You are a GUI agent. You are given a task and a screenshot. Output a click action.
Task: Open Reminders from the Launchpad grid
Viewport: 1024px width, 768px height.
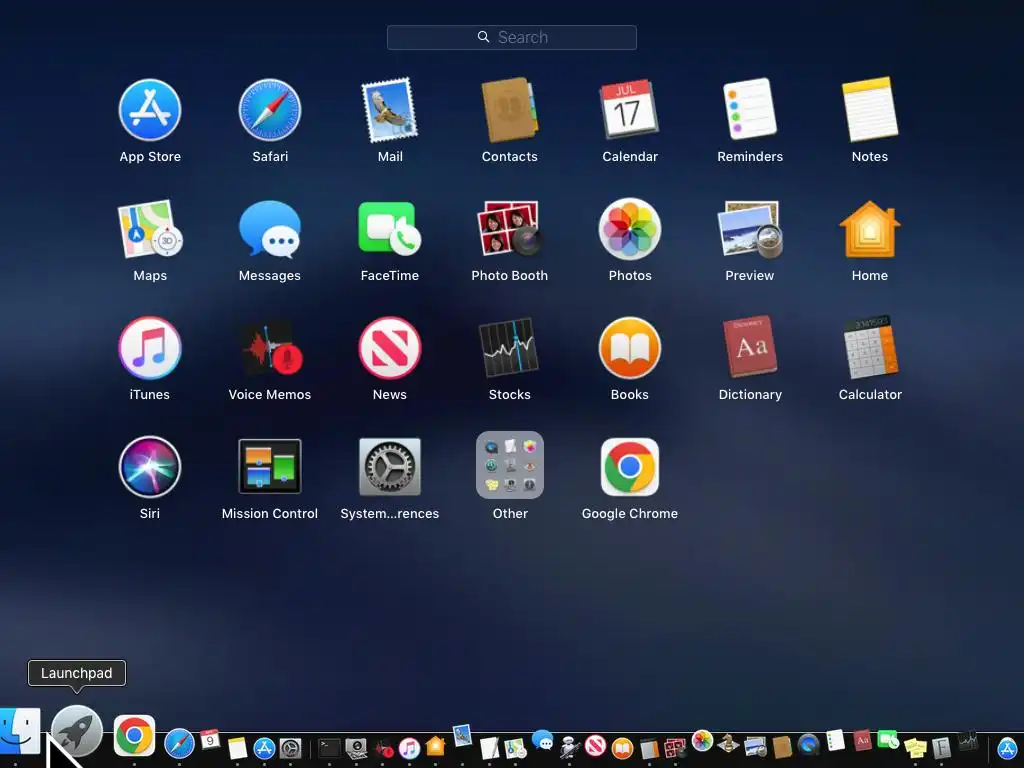[x=750, y=110]
